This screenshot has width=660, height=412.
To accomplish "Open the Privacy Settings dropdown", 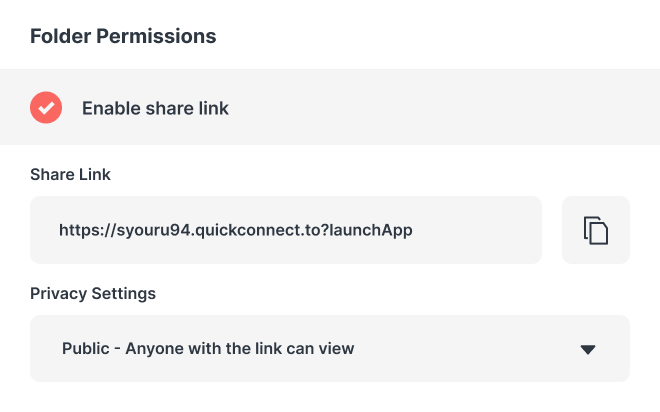I will click(330, 349).
